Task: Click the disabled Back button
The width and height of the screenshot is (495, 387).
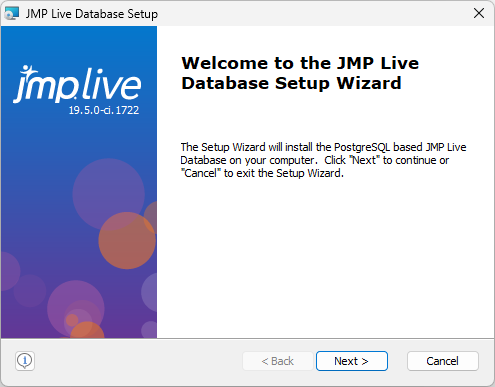Action: (278, 361)
